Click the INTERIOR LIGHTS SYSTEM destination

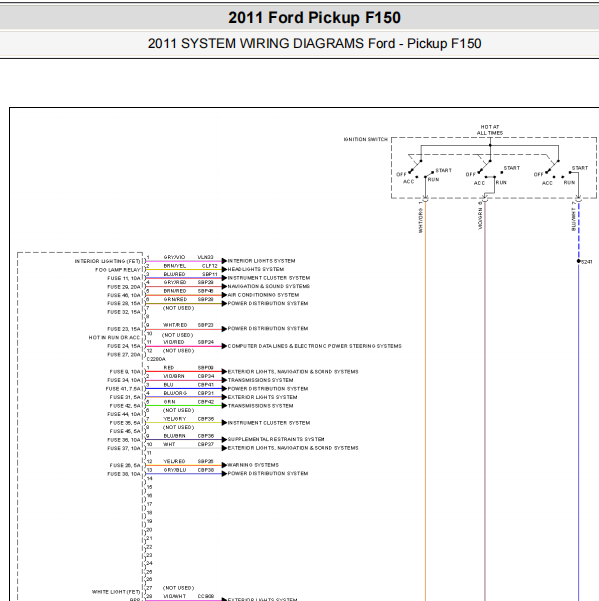pos(261,261)
